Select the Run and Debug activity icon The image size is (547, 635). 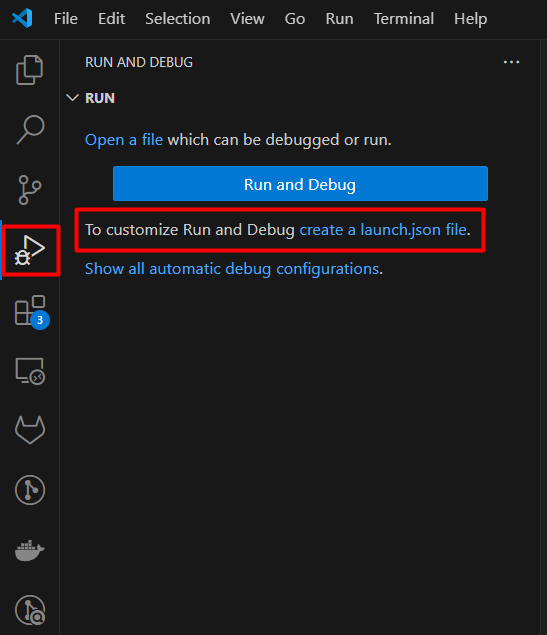[x=30, y=250]
